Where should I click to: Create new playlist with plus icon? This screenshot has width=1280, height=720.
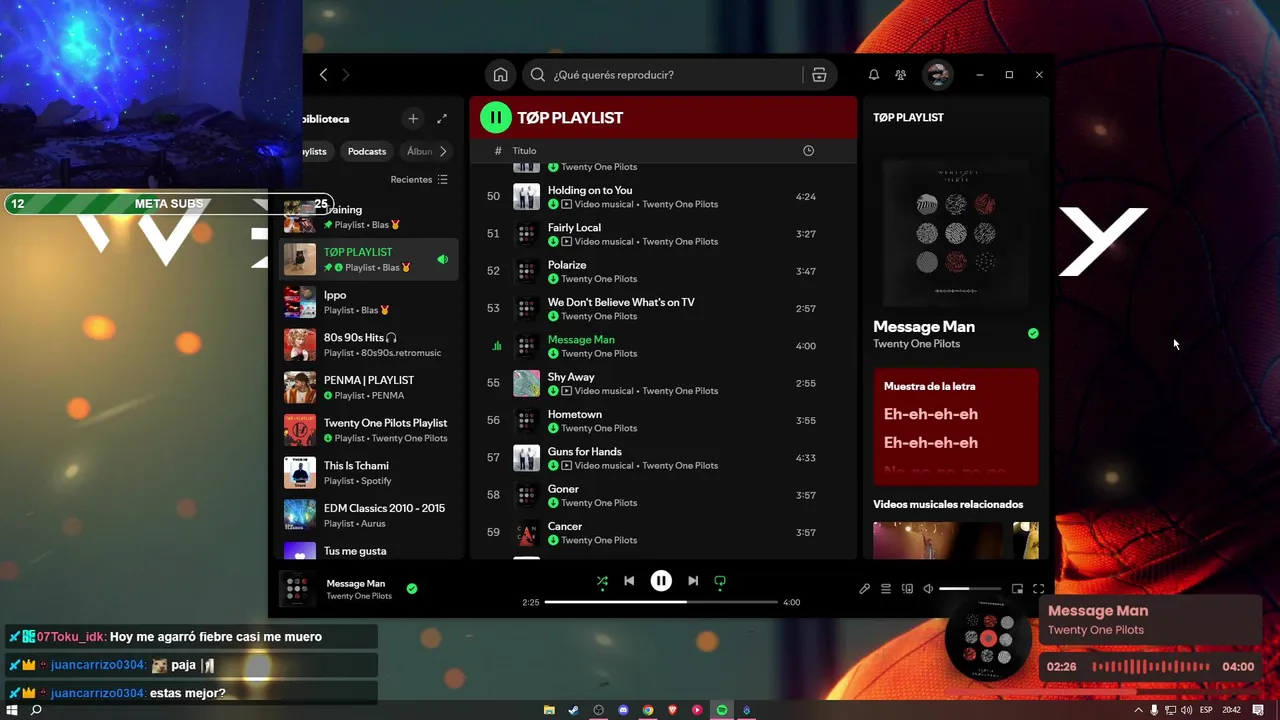(x=413, y=119)
